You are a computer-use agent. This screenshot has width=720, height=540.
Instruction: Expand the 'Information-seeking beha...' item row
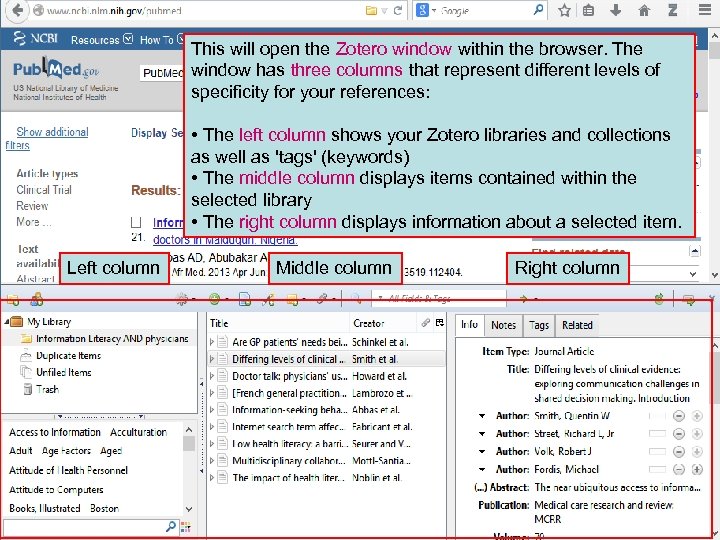(212, 410)
